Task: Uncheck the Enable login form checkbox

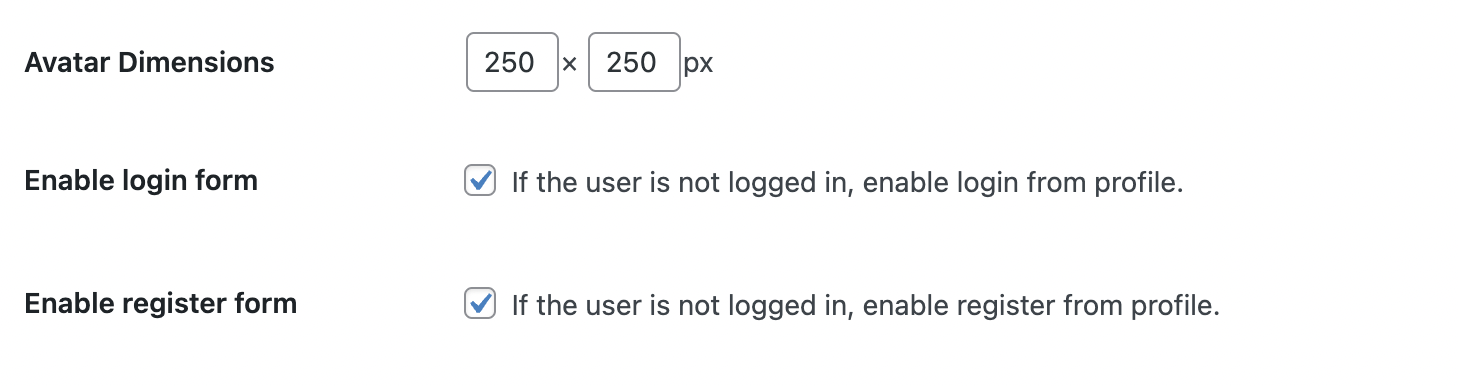Action: (x=480, y=182)
